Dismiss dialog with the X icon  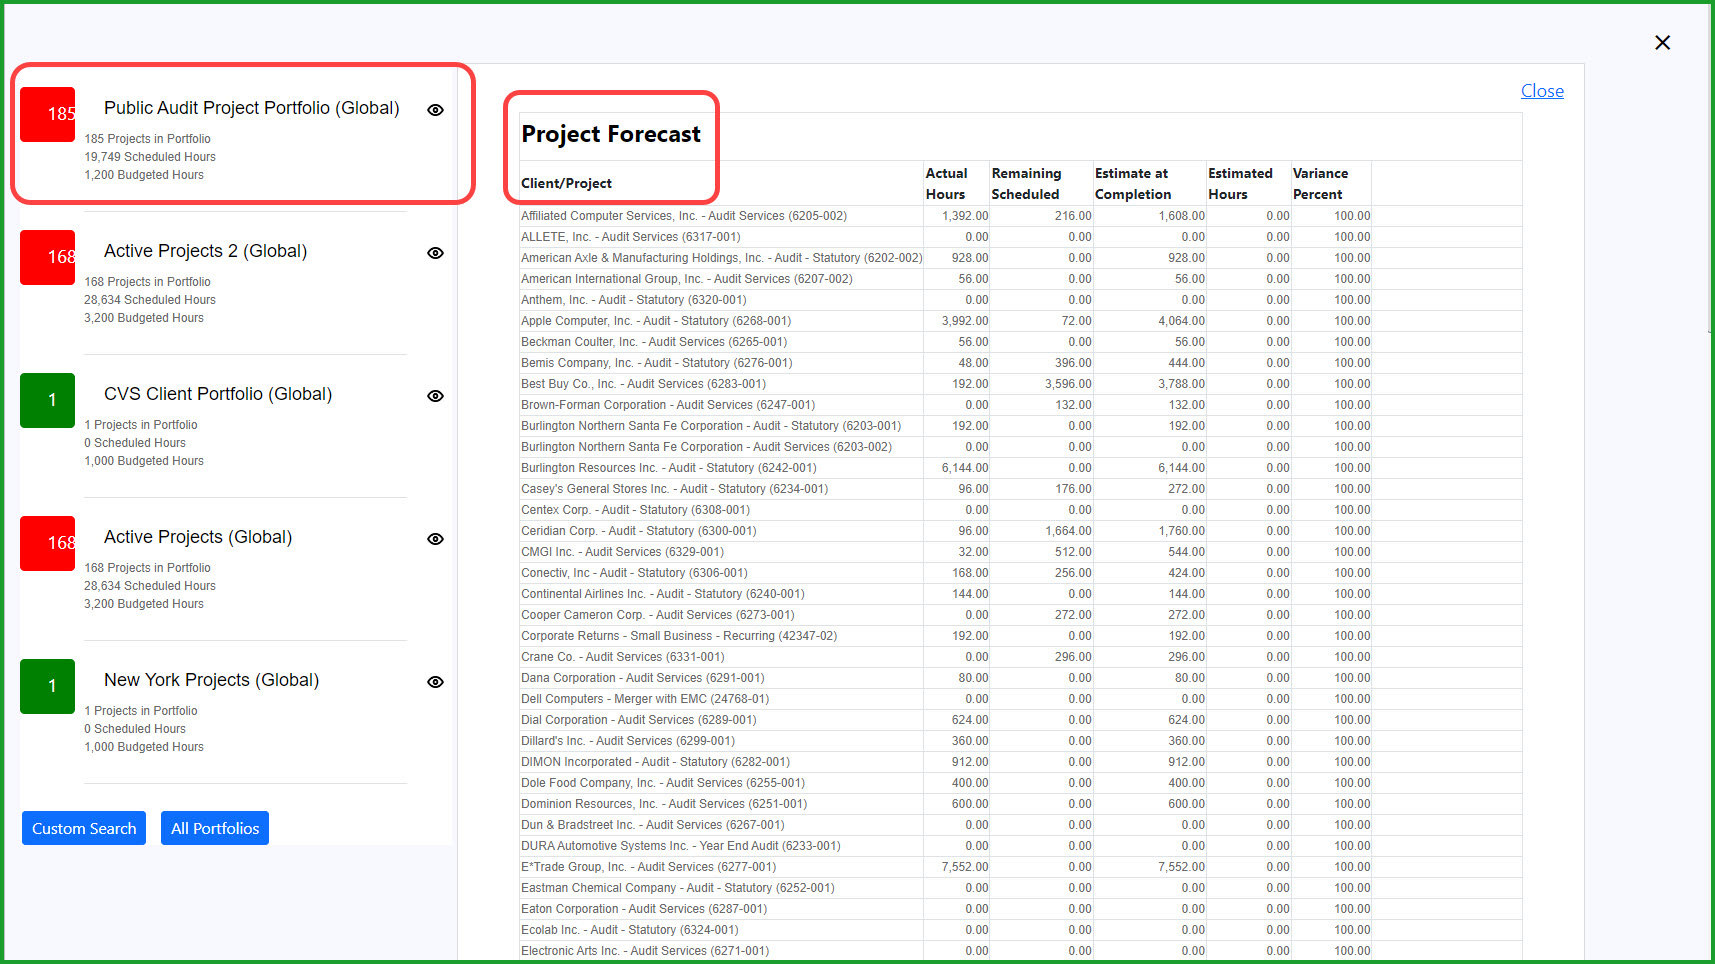1662,42
